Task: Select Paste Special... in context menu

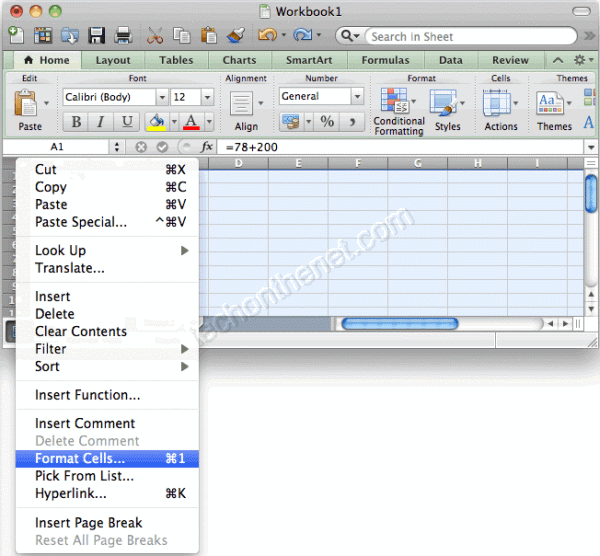Action: click(x=81, y=222)
